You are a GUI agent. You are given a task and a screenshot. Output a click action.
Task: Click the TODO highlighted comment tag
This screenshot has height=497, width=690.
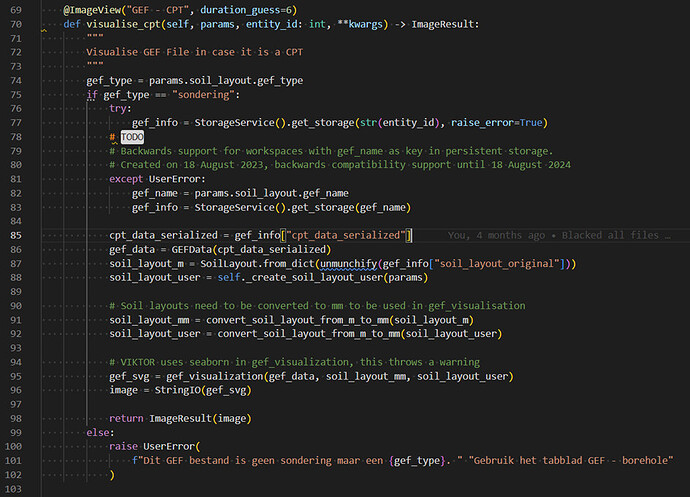(132, 137)
